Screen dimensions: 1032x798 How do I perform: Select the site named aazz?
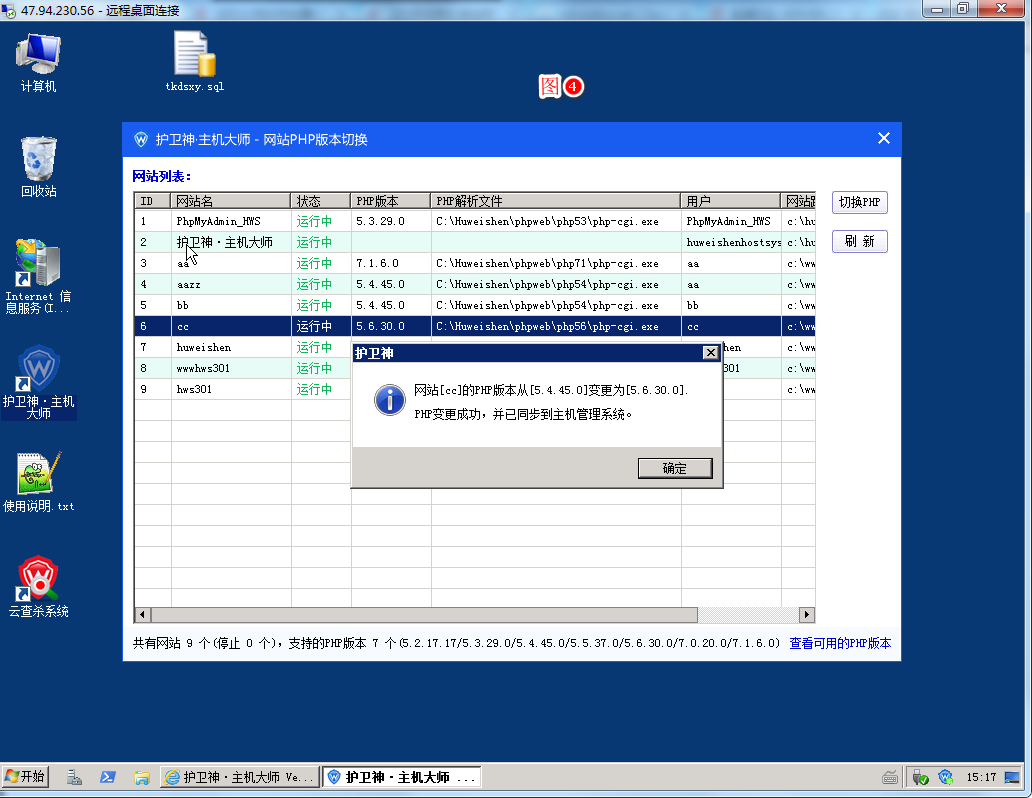tap(475, 284)
